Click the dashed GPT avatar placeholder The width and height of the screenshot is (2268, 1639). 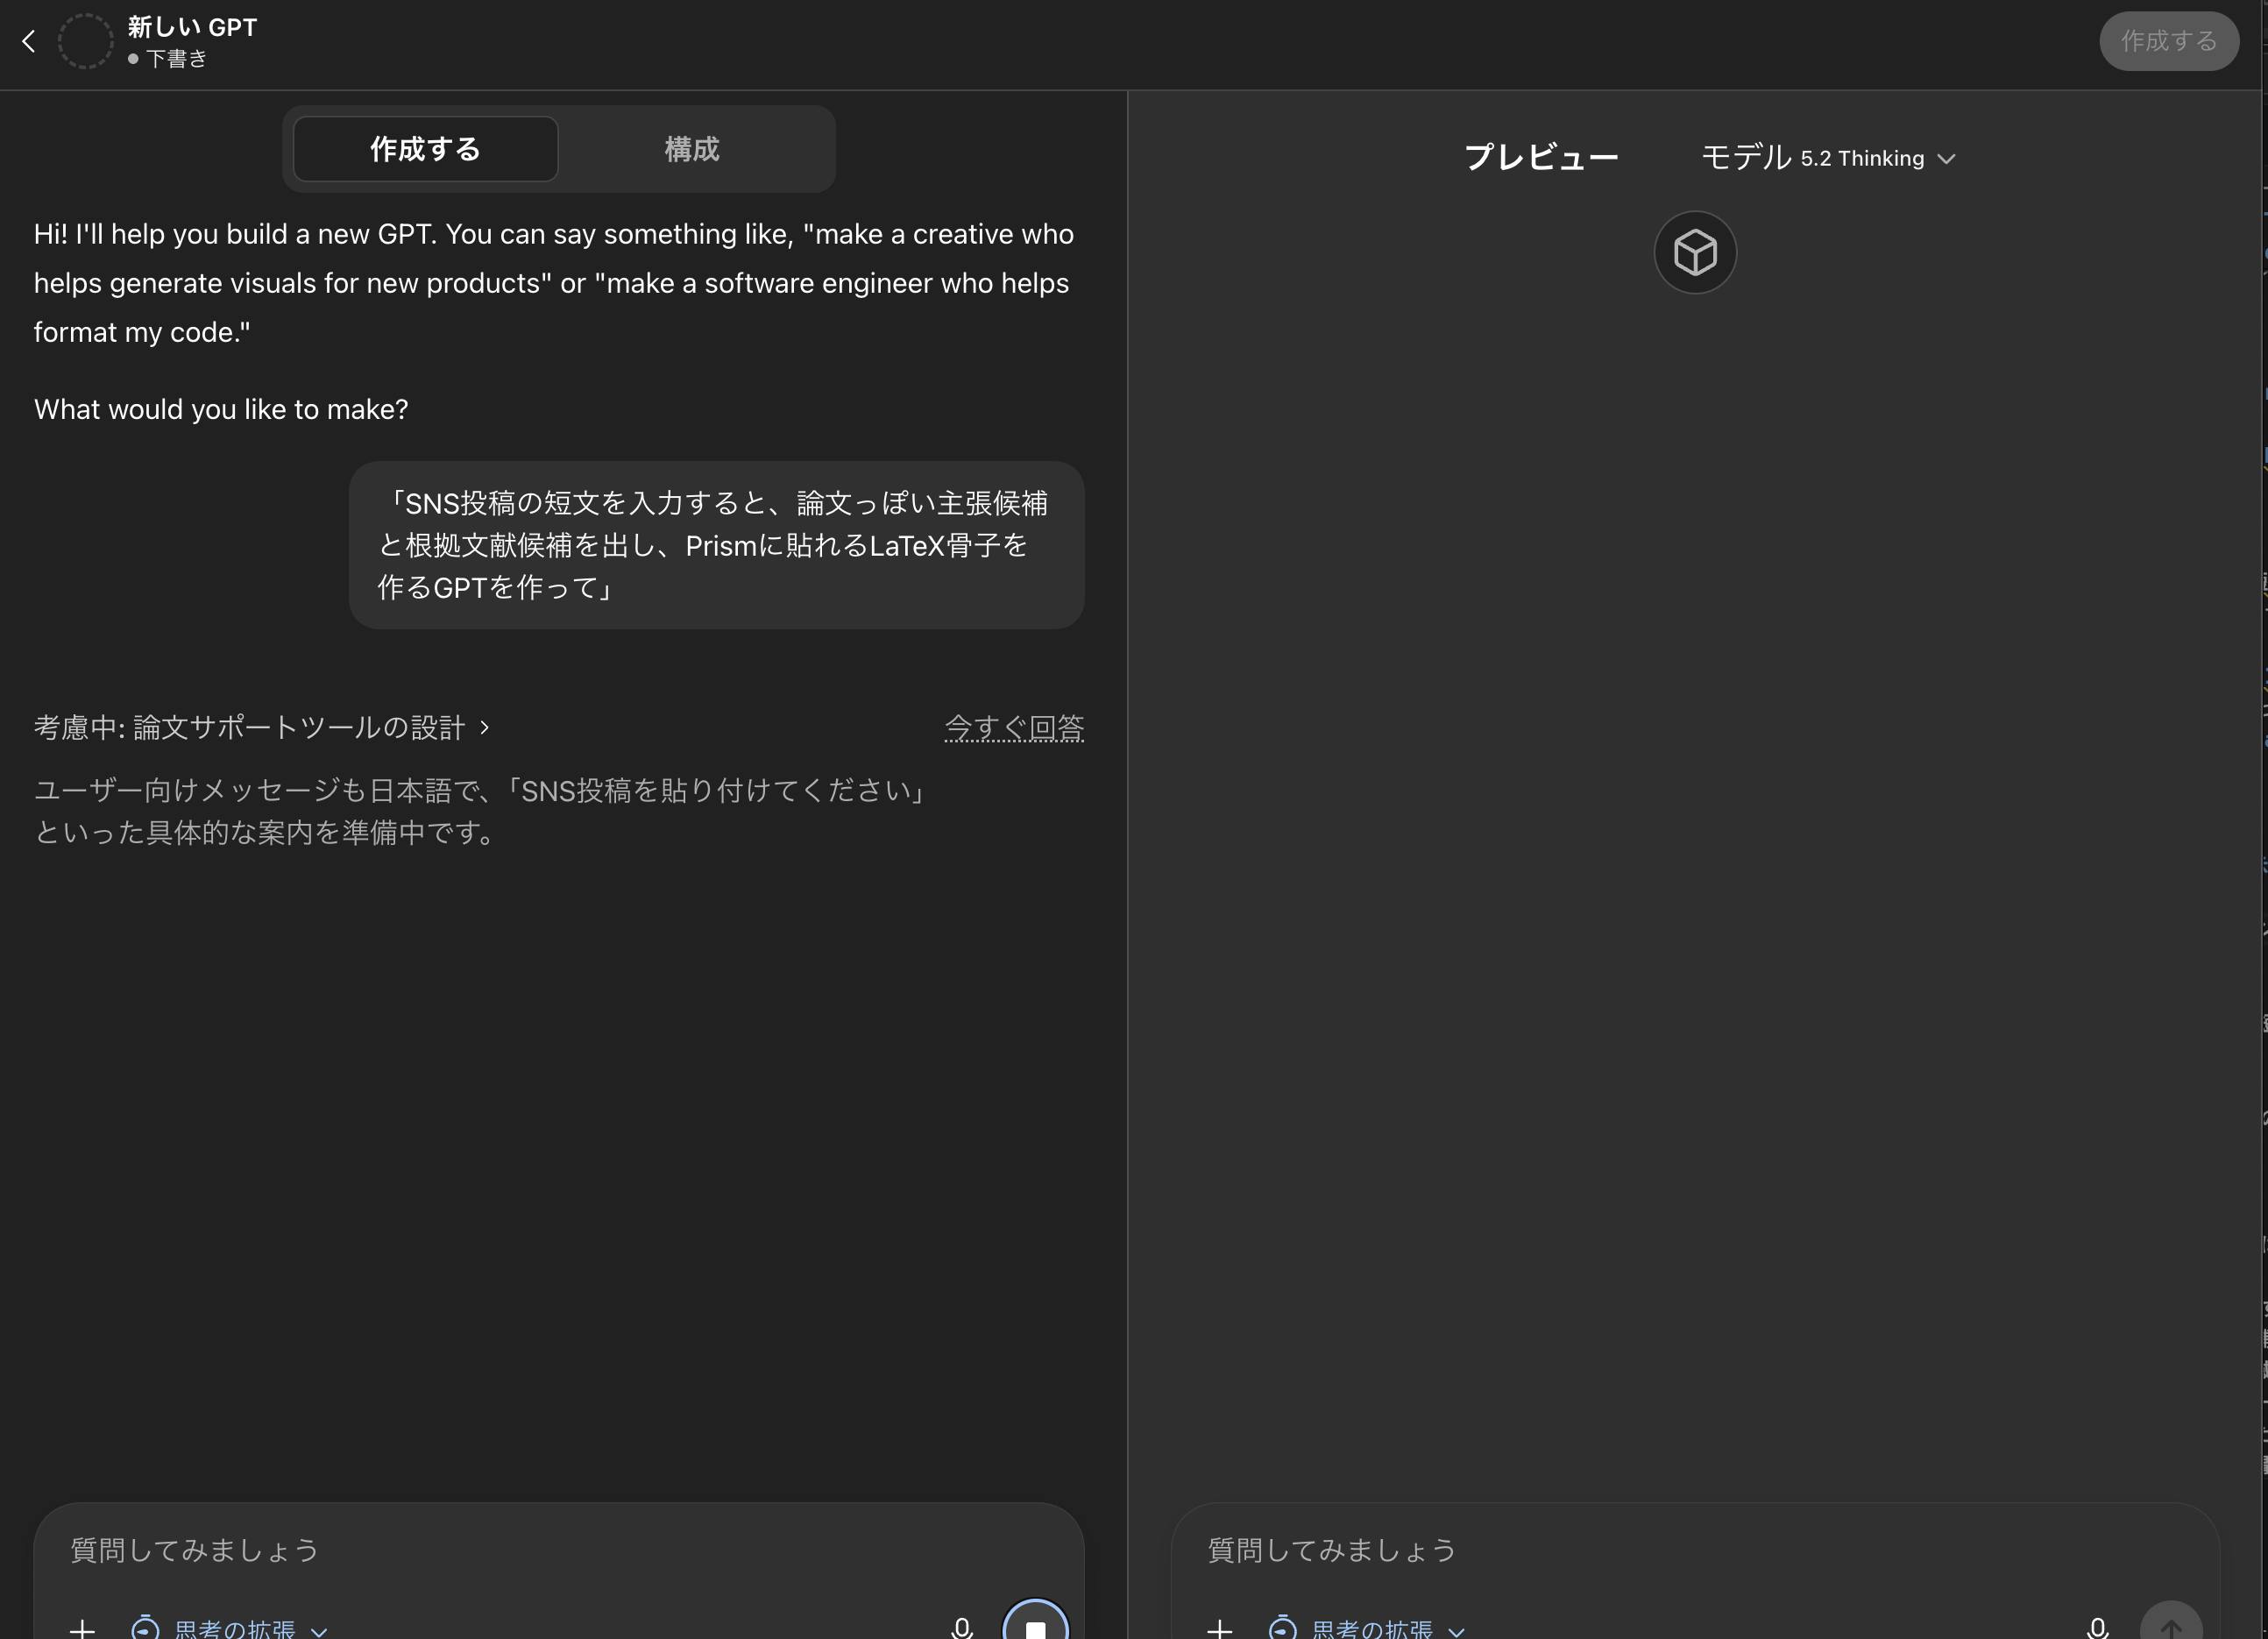click(85, 41)
